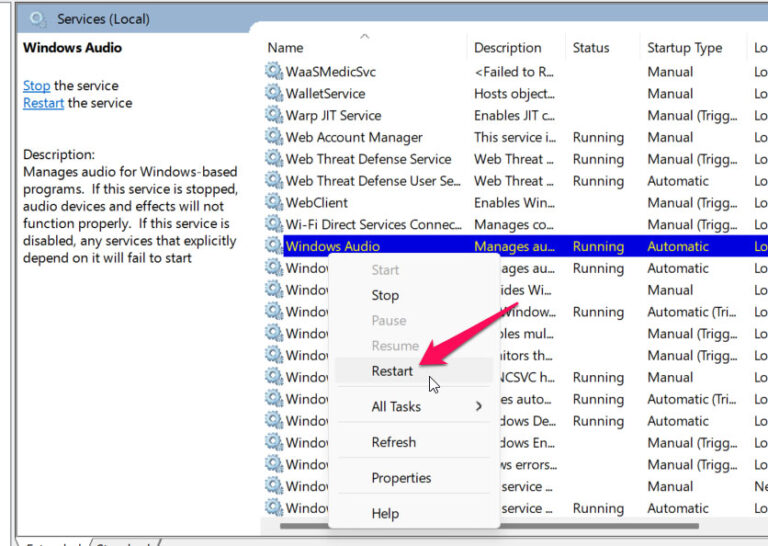Viewport: 768px width, 546px height.
Task: Sort by the Name column header
Action: [285, 47]
